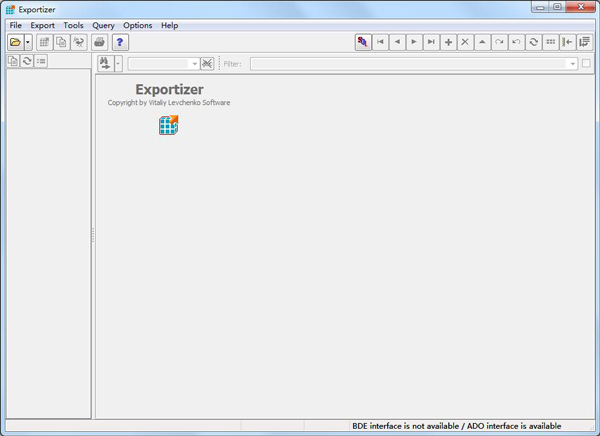Expand the Open button dropdown arrow
The height and width of the screenshot is (436, 600).
coord(28,42)
